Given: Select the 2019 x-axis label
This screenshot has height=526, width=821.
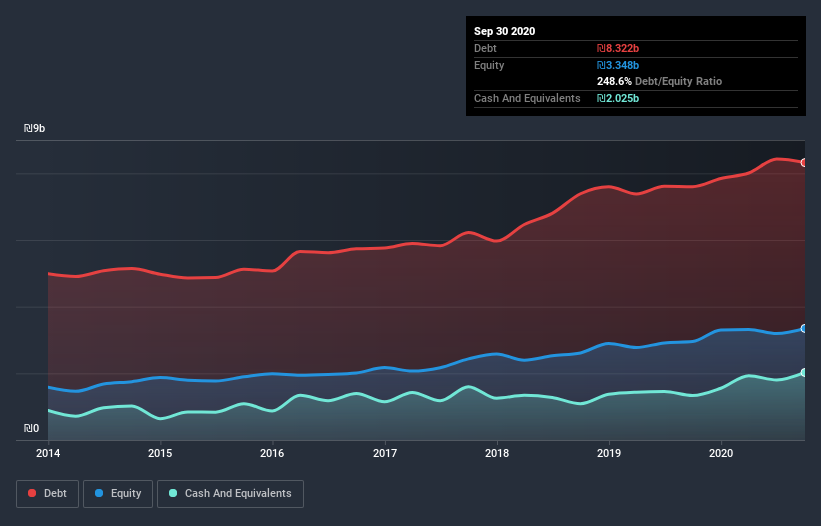Looking at the screenshot, I should [609, 453].
